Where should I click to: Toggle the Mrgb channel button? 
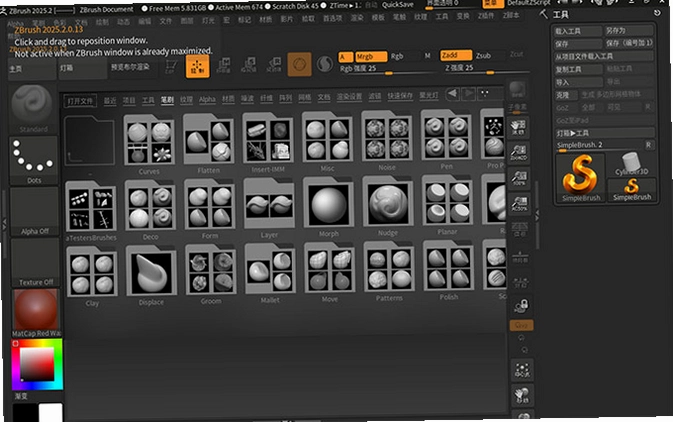371,57
